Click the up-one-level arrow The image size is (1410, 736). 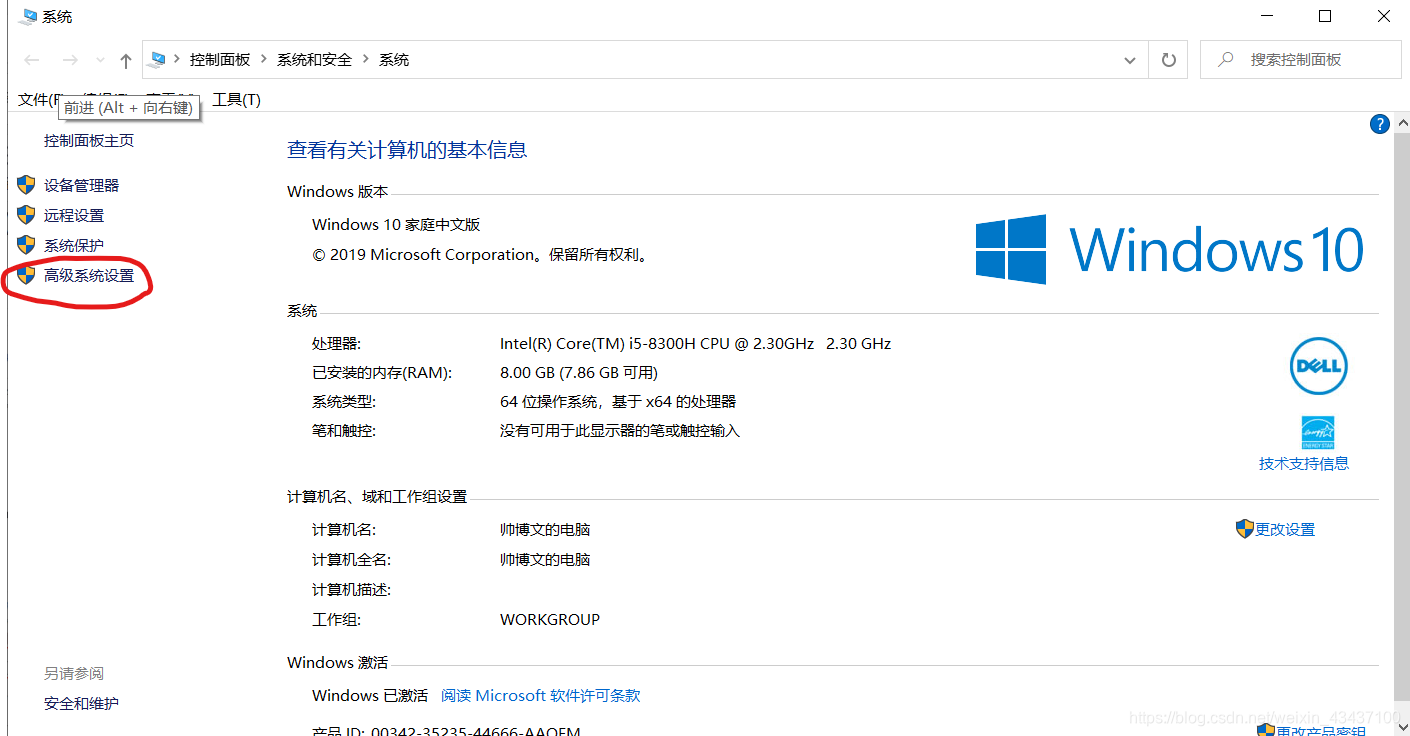click(126, 60)
